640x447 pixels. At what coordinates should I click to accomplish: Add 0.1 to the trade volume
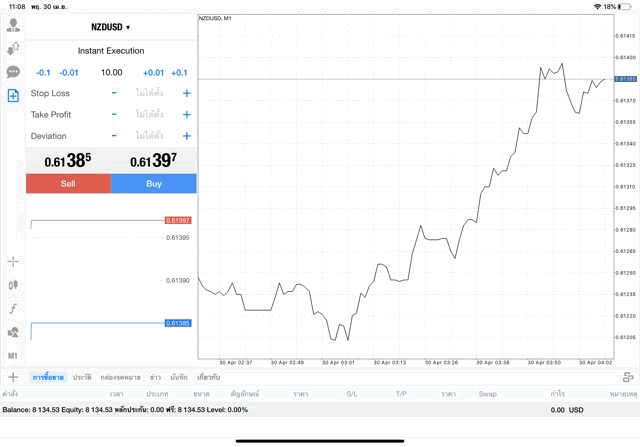pyautogui.click(x=180, y=72)
